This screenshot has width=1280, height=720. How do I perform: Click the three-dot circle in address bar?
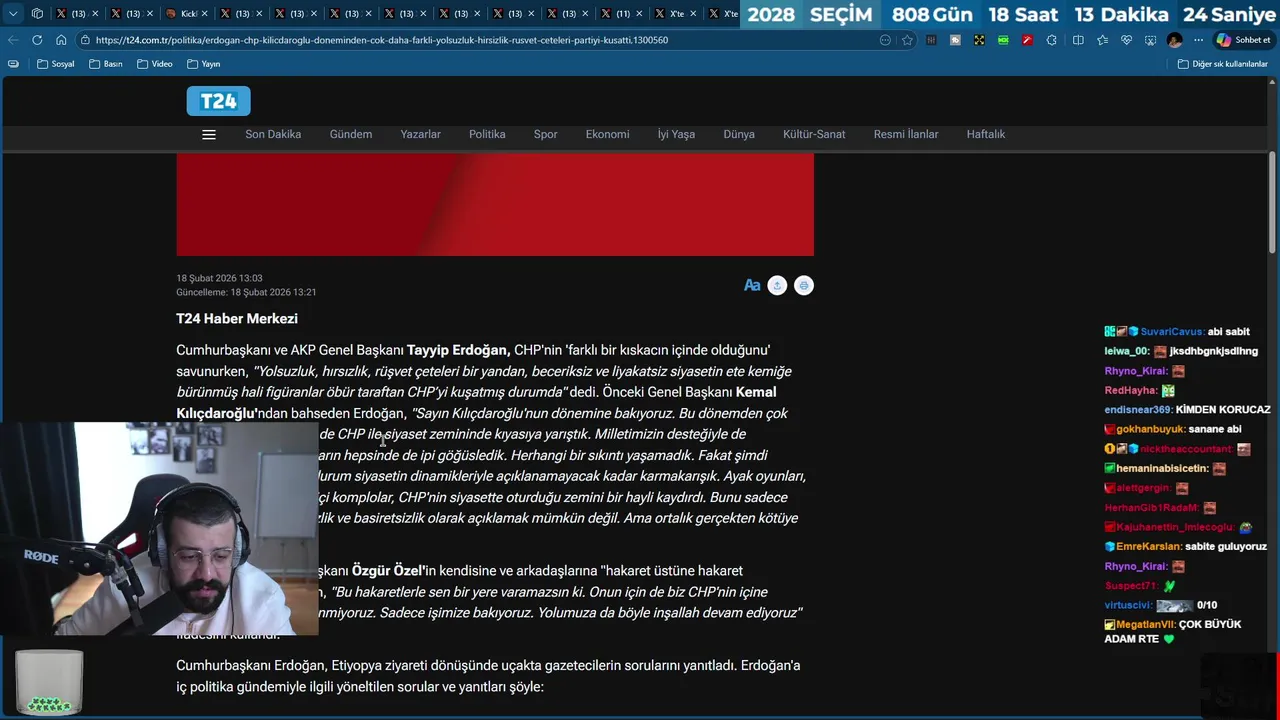click(885, 40)
